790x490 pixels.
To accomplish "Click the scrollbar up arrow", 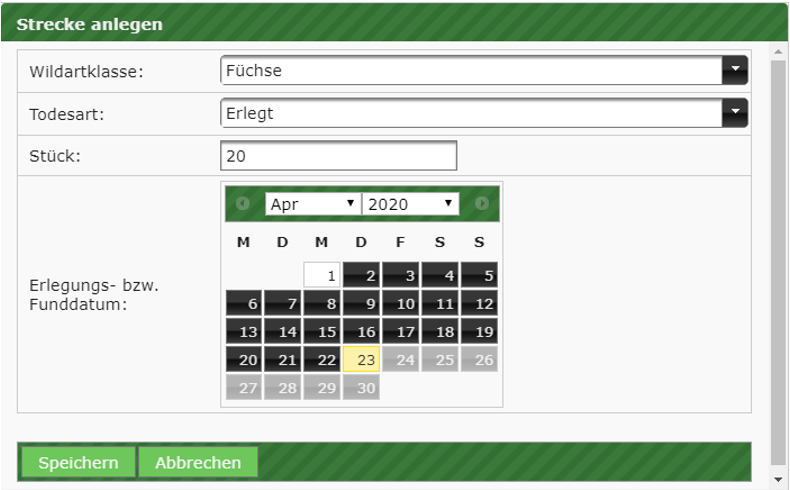I will (x=778, y=51).
